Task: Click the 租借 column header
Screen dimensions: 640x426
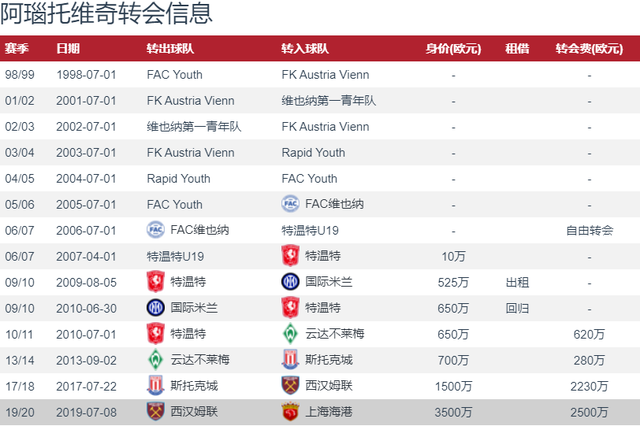Action: [x=517, y=49]
